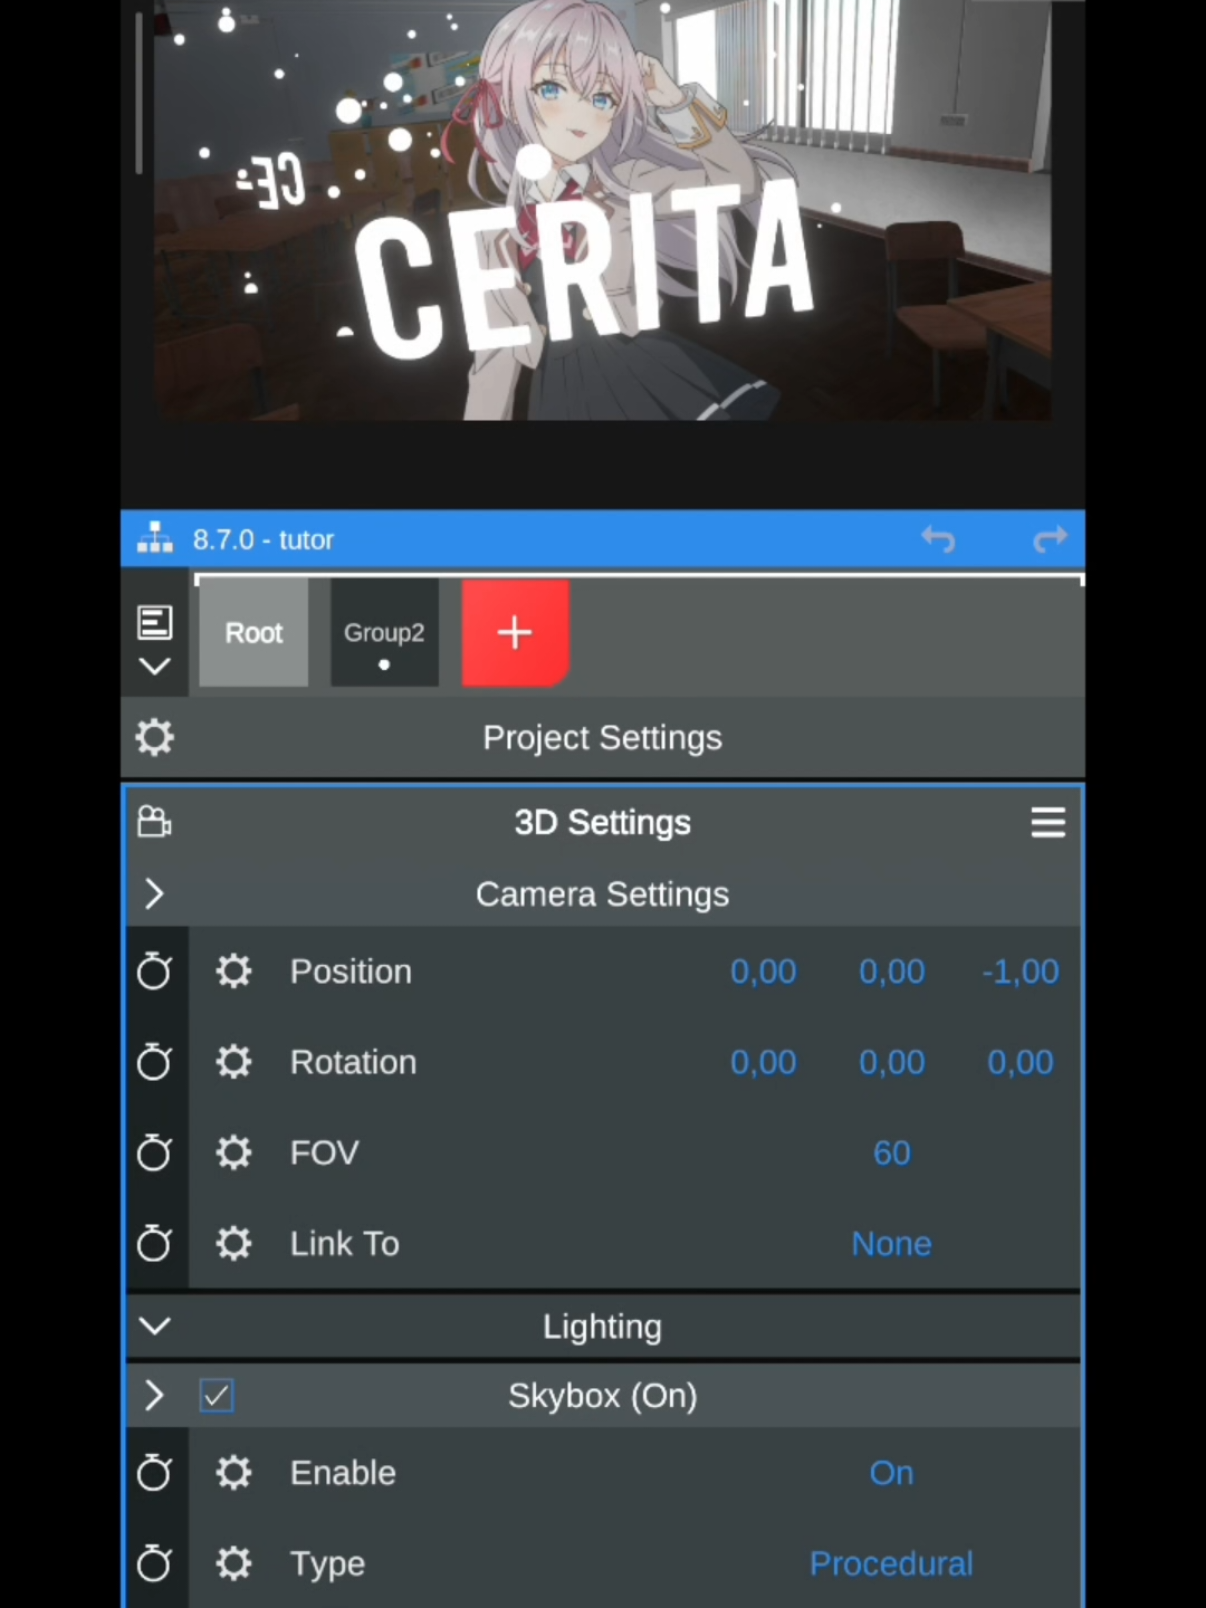Screen dimensions: 1206x1608
Task: Open the FOV property gear
Action: click(x=234, y=1153)
